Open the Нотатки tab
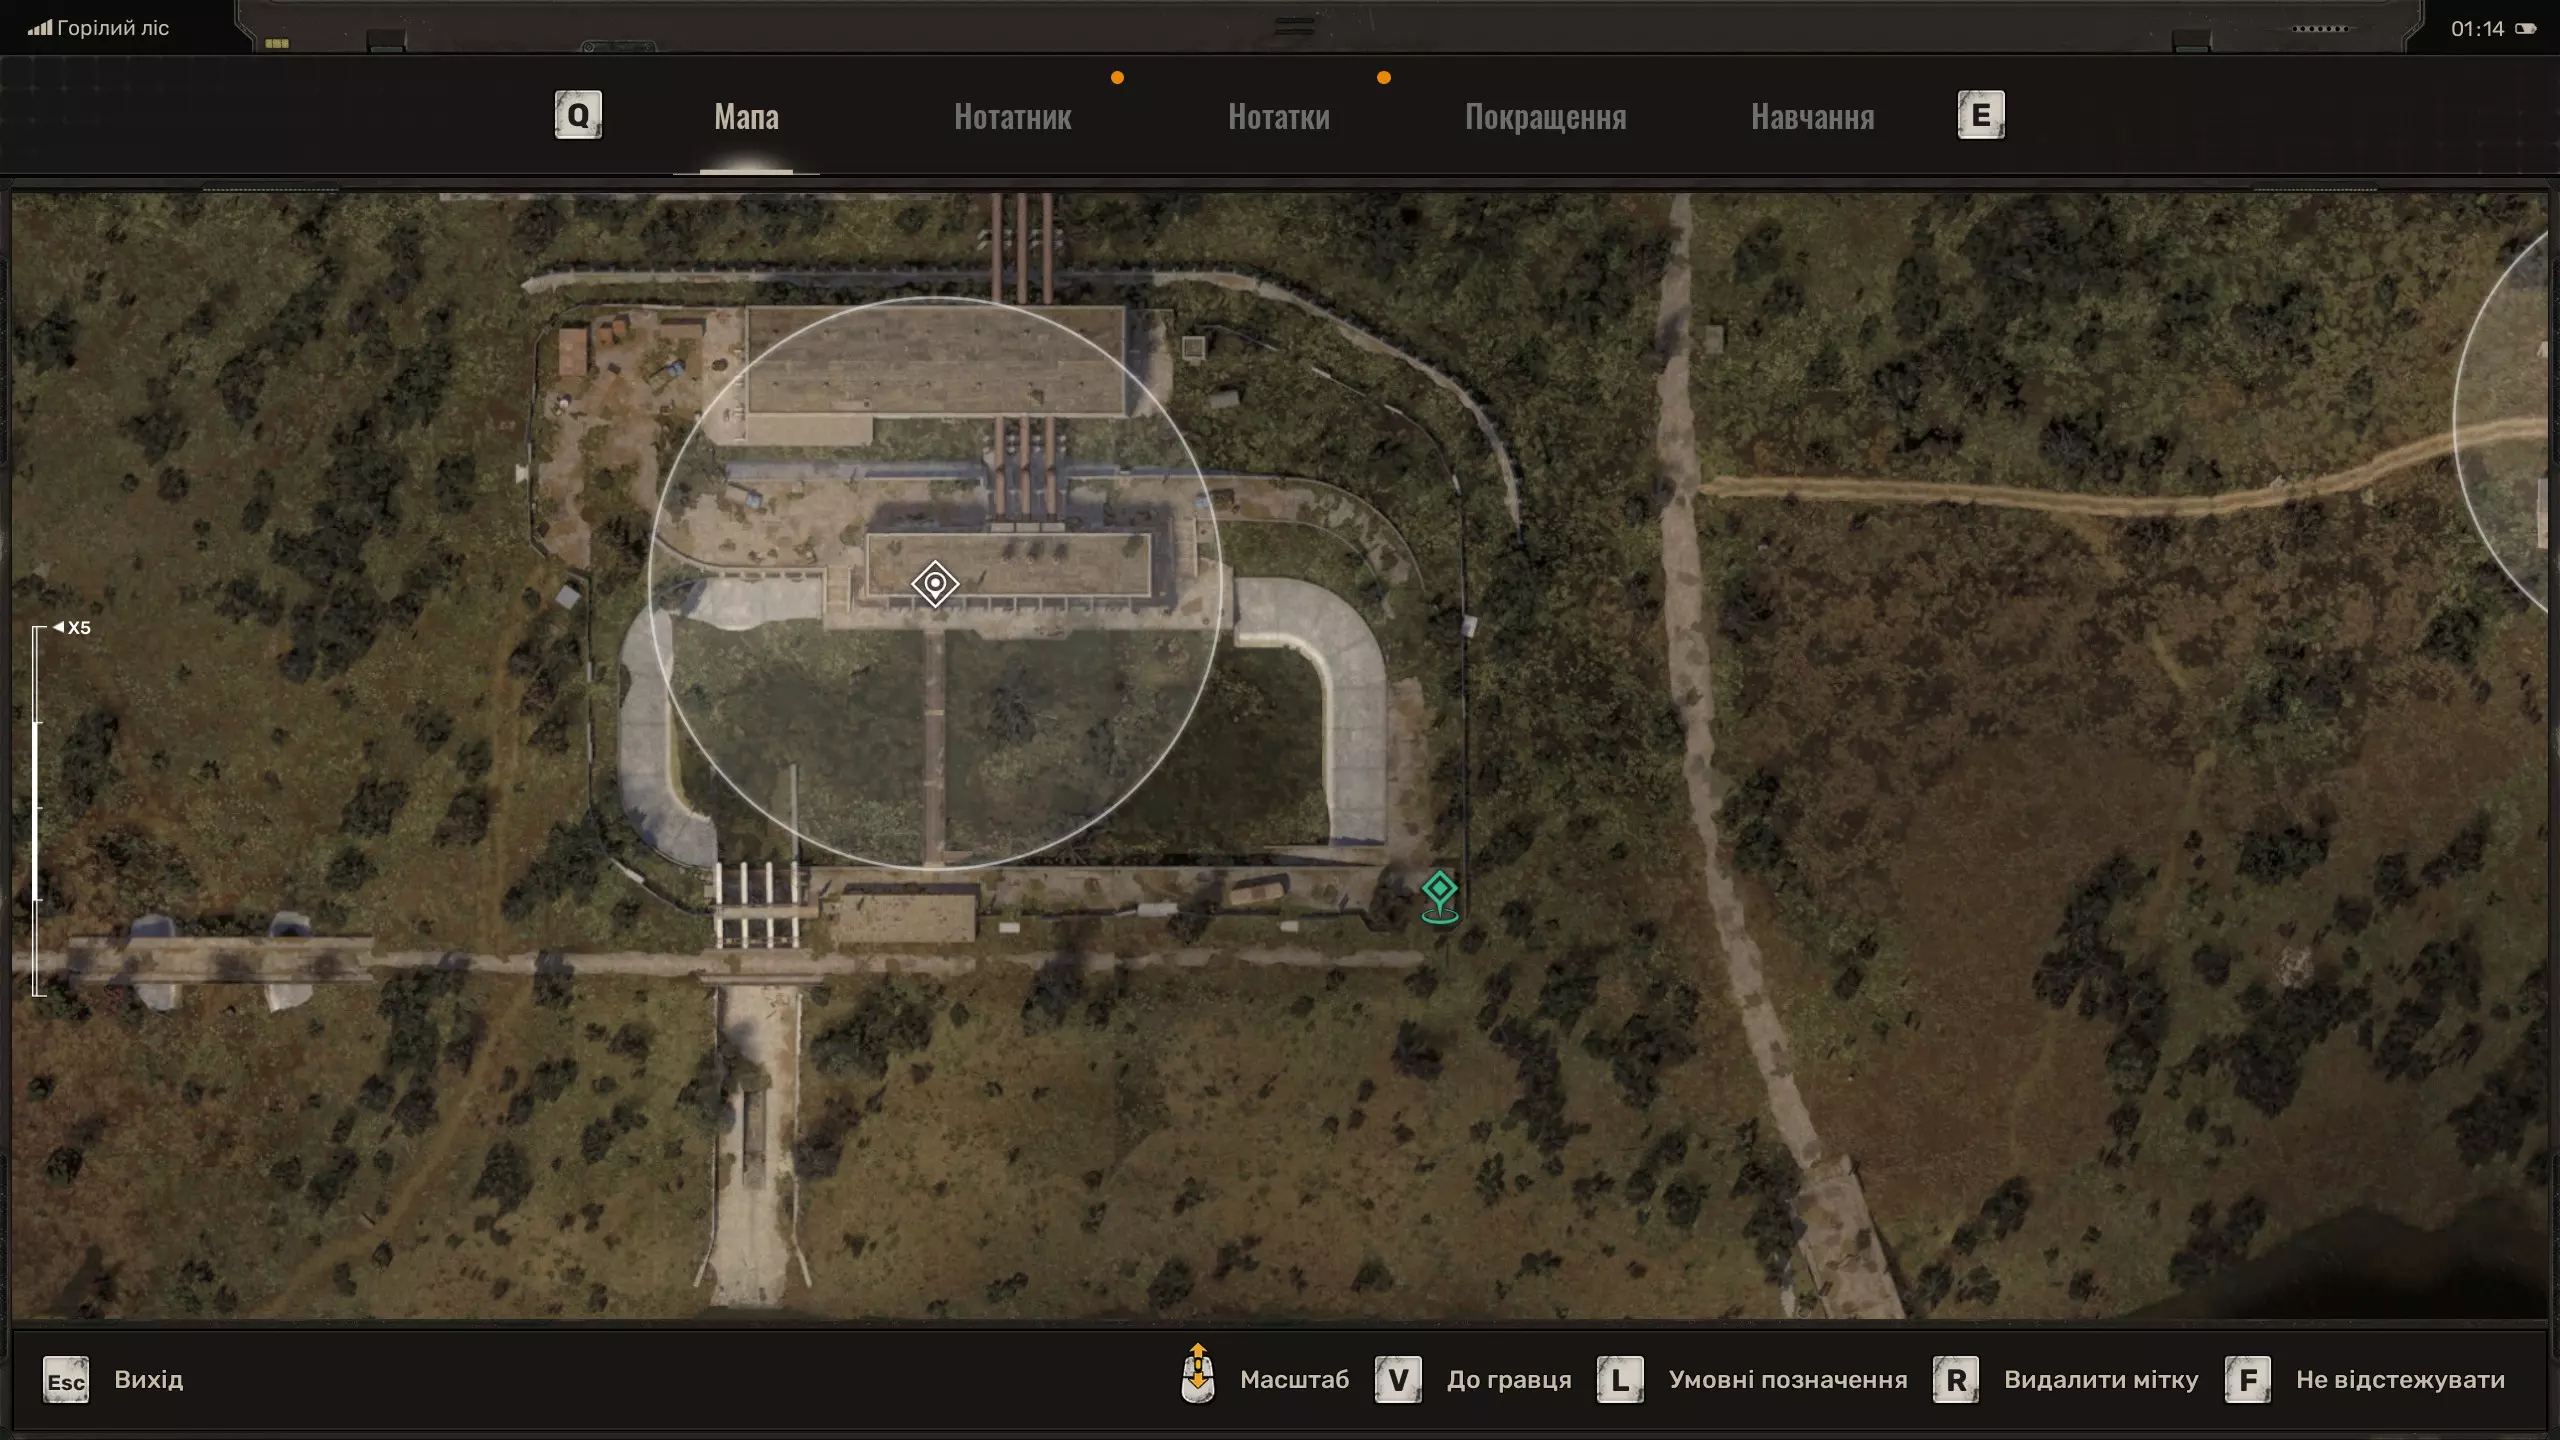 [x=1279, y=117]
